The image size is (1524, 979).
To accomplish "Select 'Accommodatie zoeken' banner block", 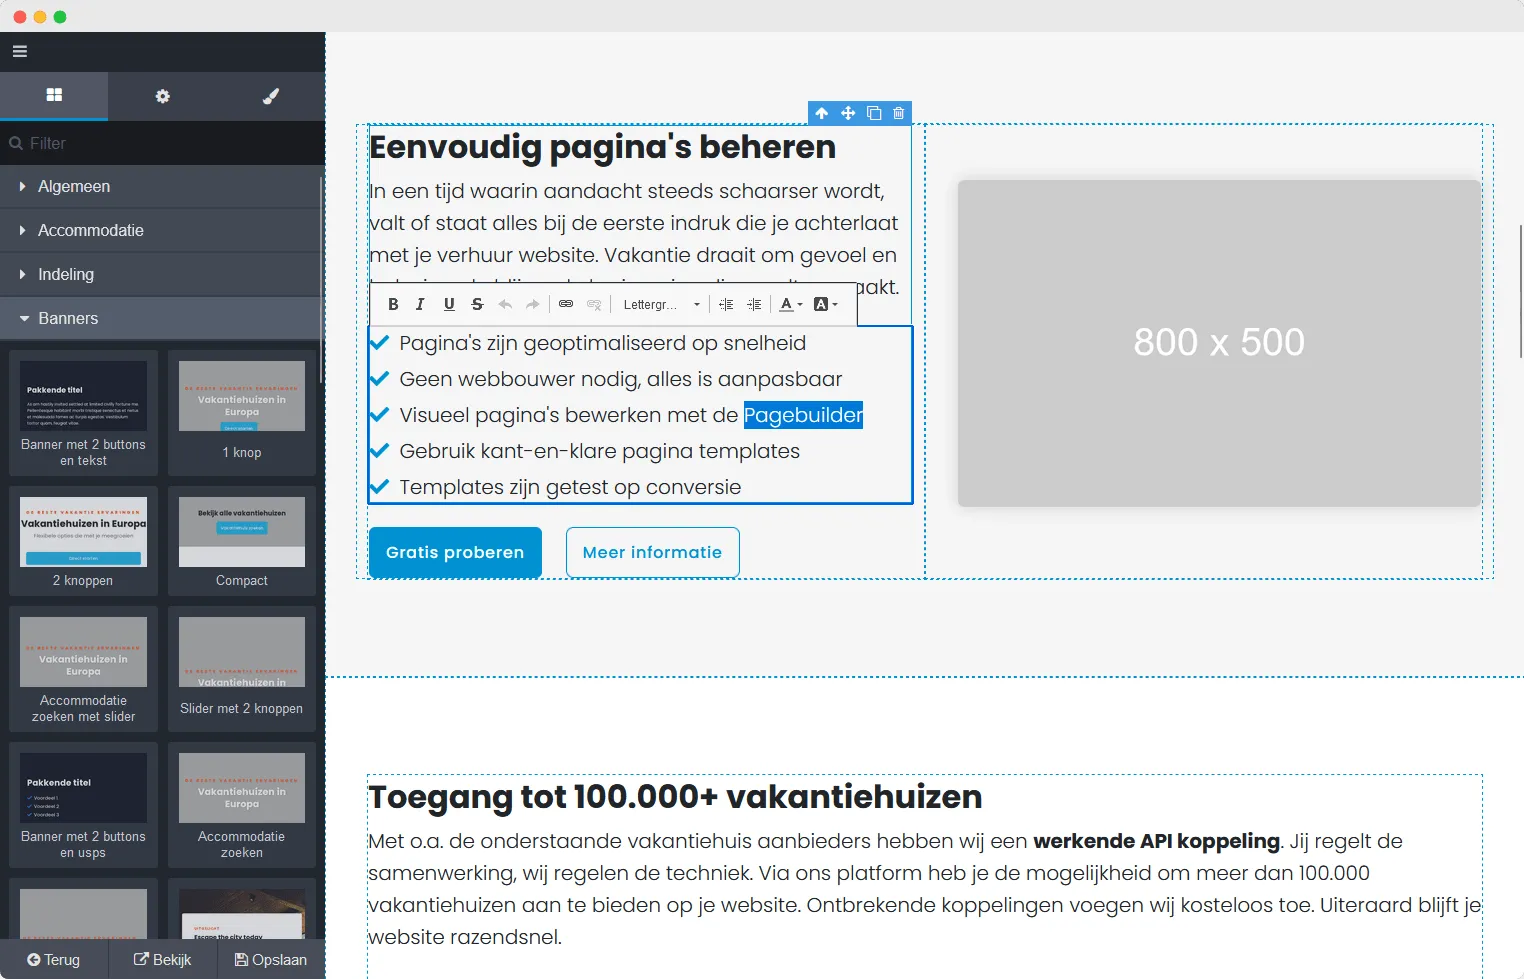I will (x=242, y=805).
